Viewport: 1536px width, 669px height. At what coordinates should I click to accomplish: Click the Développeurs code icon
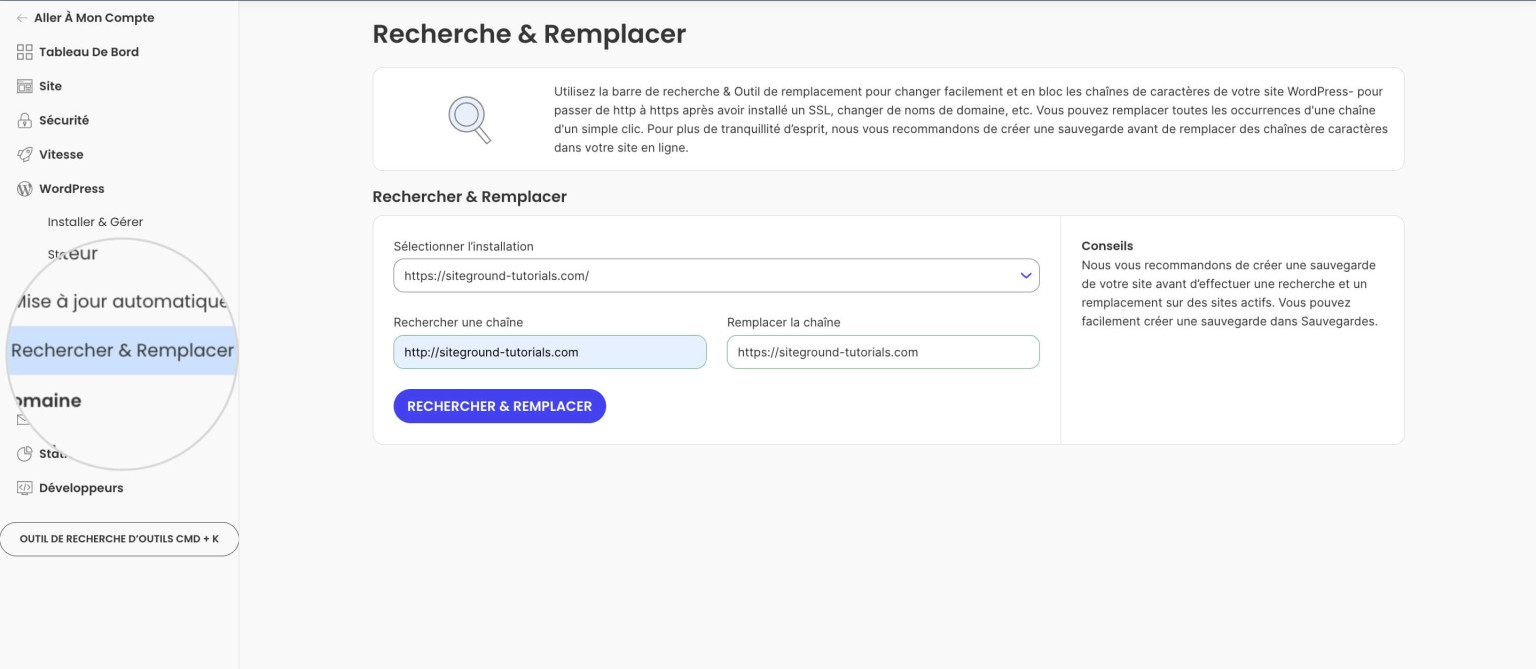(25, 488)
